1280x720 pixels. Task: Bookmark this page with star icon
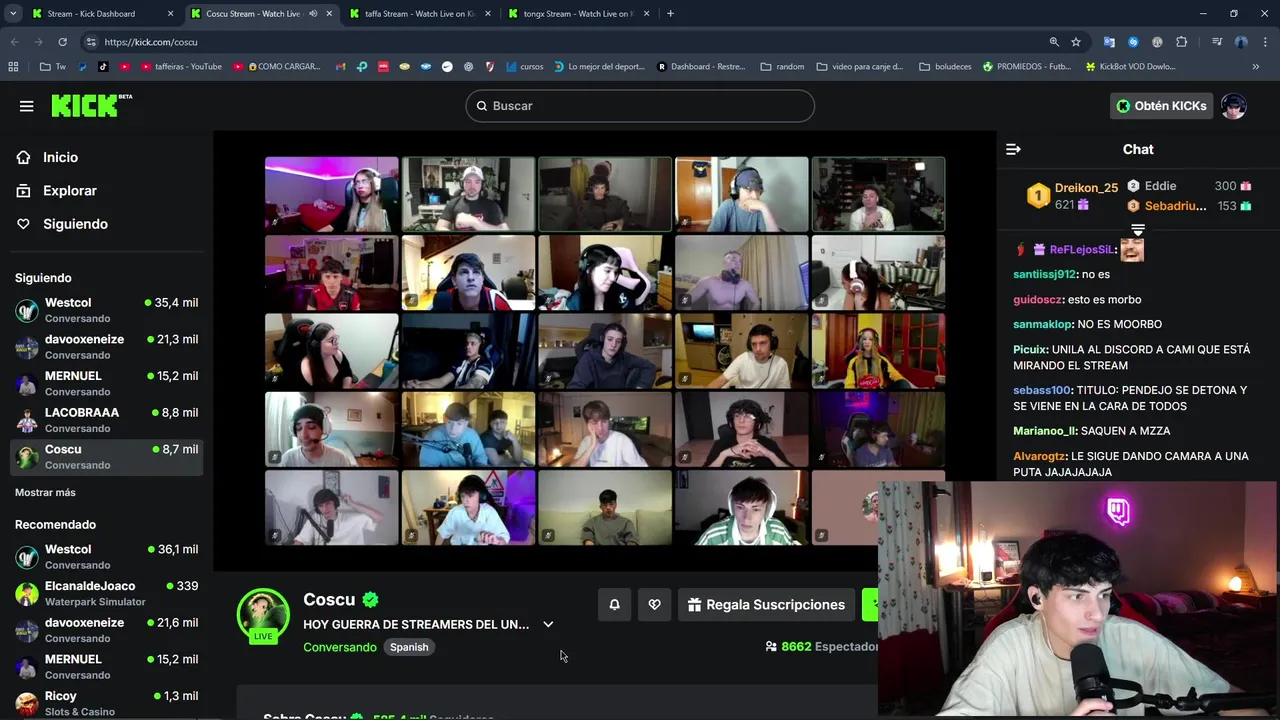(1076, 42)
